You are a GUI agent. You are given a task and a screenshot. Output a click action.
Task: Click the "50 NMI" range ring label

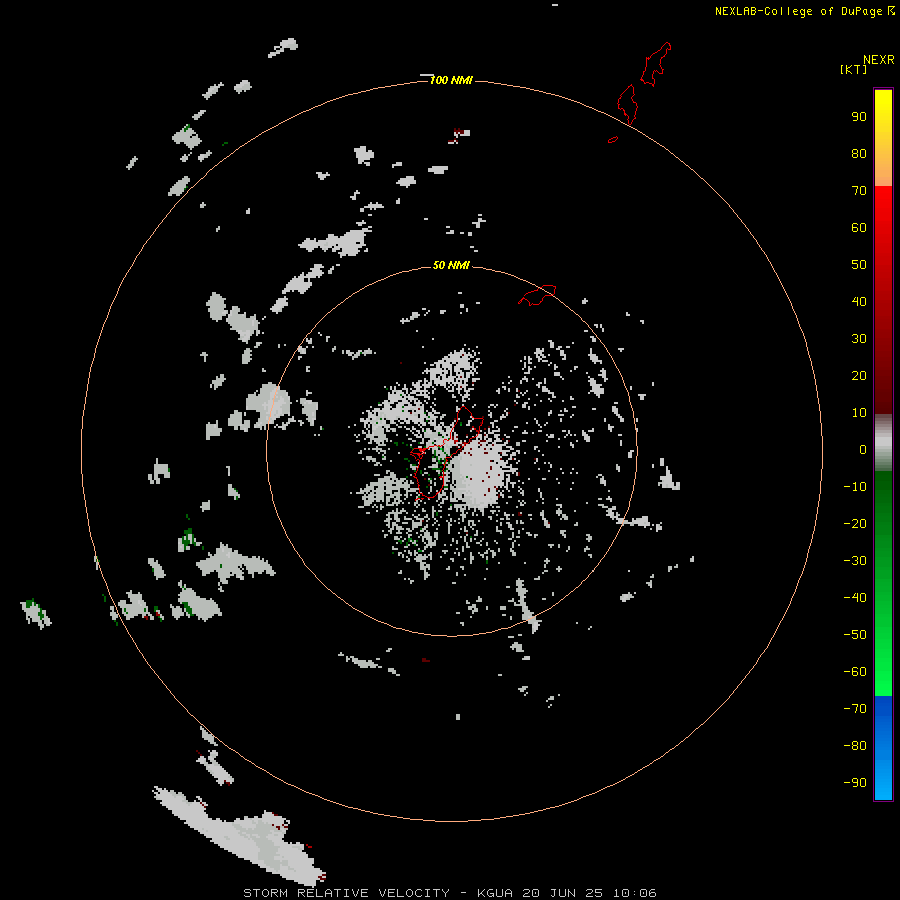pyautogui.click(x=451, y=265)
